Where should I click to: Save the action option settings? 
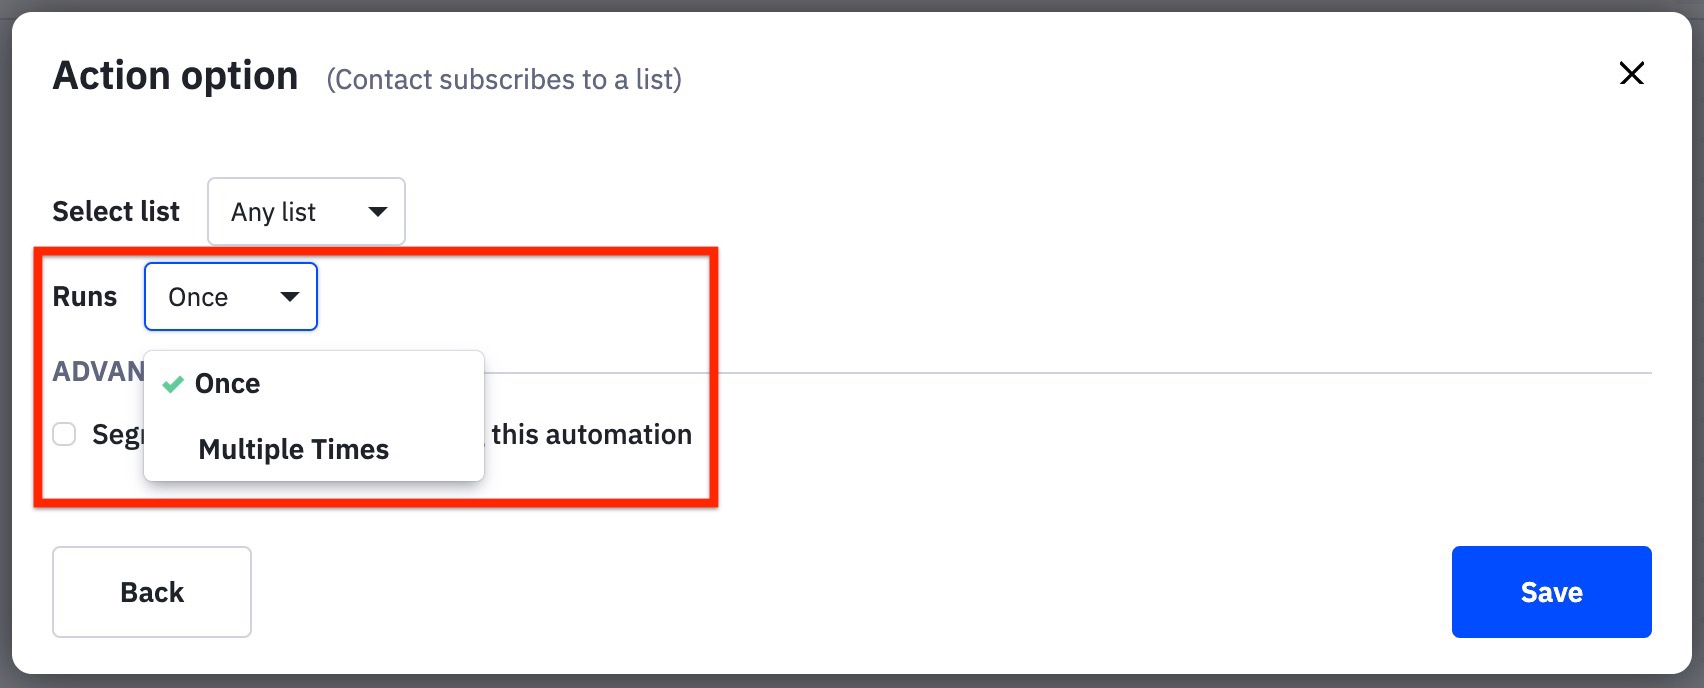click(1551, 592)
